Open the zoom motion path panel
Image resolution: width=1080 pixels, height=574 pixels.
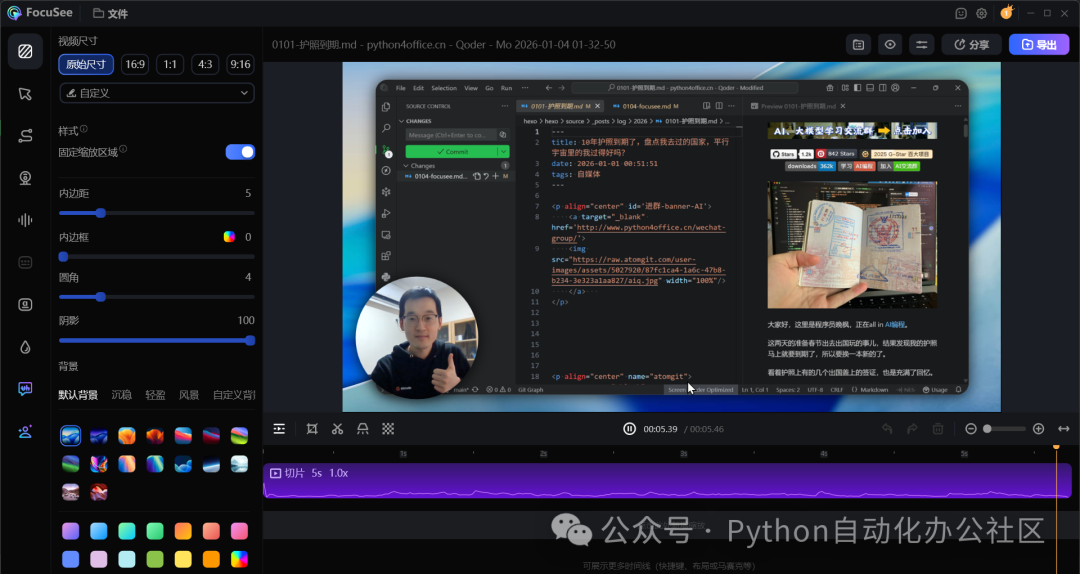click(25, 136)
